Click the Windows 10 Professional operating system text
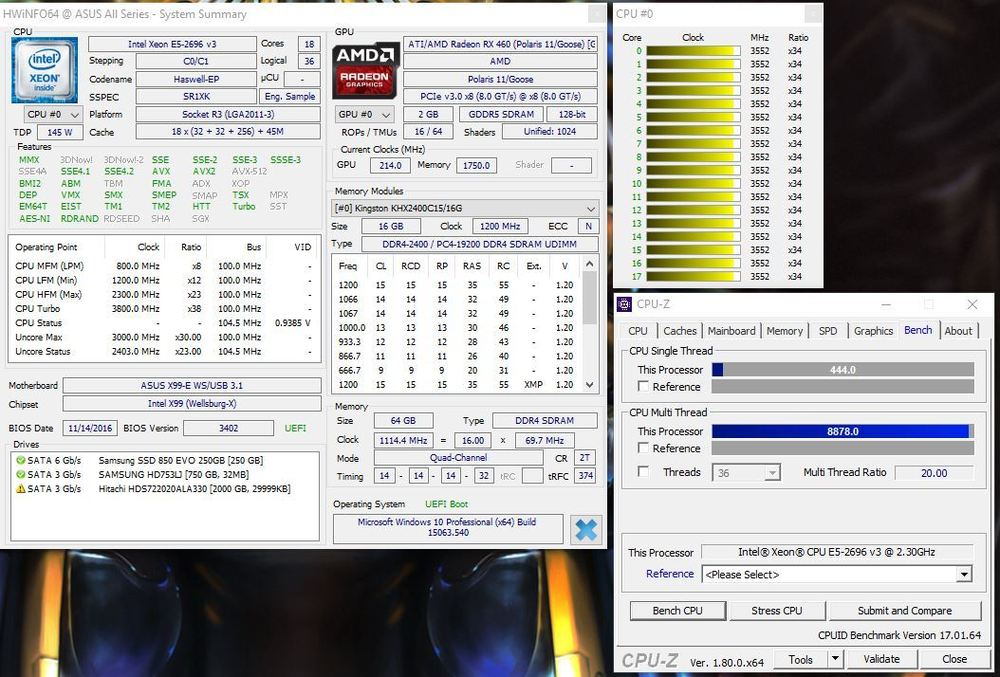Screen dimensions: 1000x677 447,527
